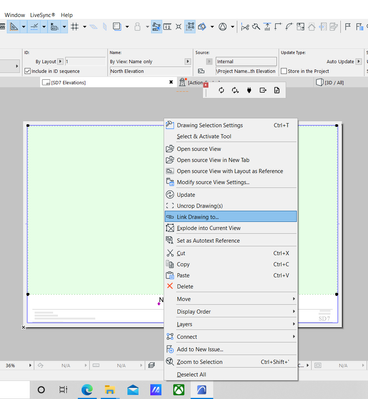The width and height of the screenshot is (368, 399).
Task: Click Deselect All
Action: [x=231, y=374]
